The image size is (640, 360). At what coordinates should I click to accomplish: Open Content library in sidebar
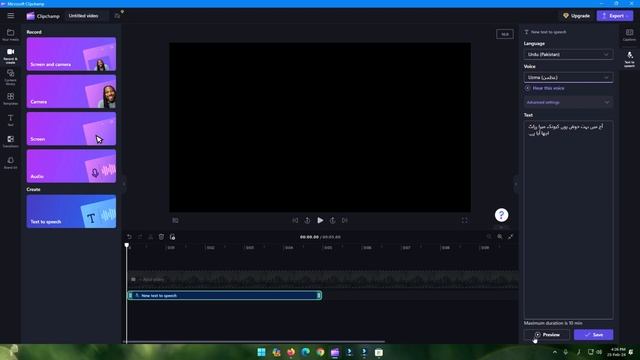coord(11,77)
